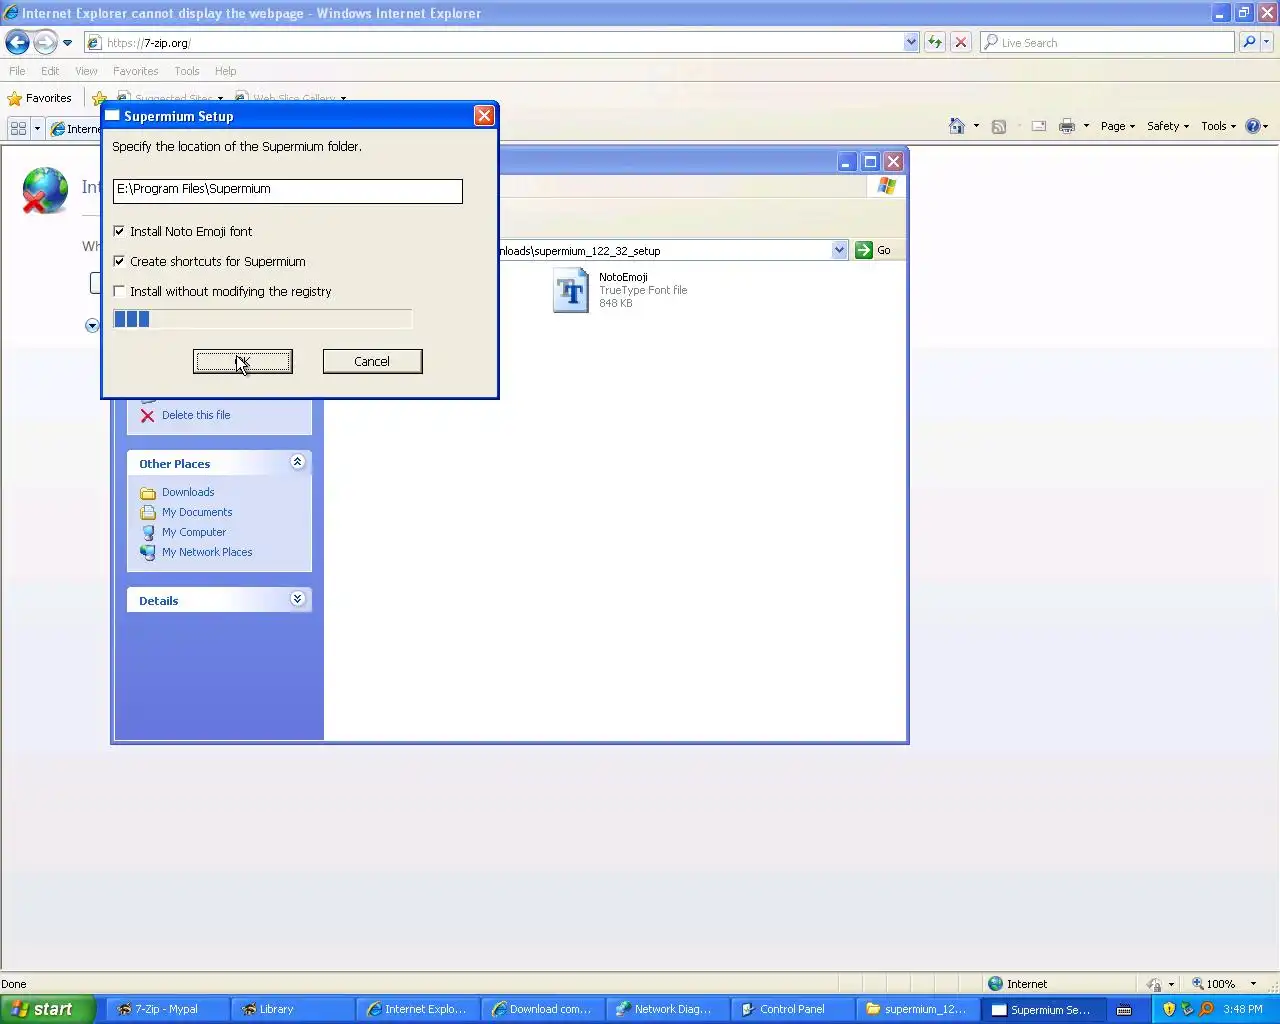1280x1024 pixels.
Task: Open the Explorer address path dropdown
Action: [839, 250]
